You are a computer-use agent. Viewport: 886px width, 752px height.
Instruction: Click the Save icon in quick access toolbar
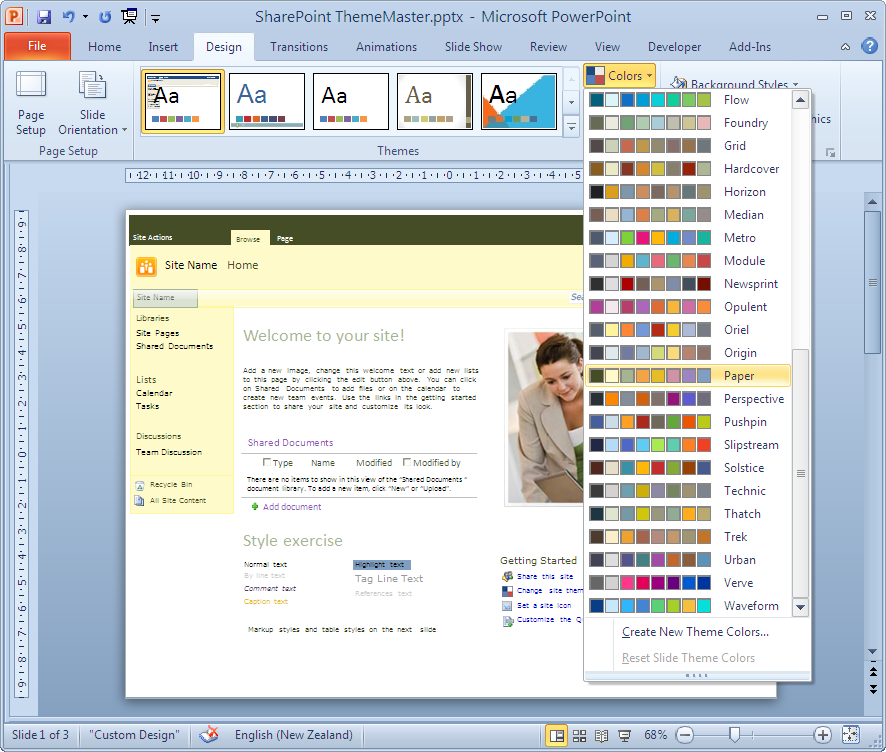pyautogui.click(x=44, y=16)
